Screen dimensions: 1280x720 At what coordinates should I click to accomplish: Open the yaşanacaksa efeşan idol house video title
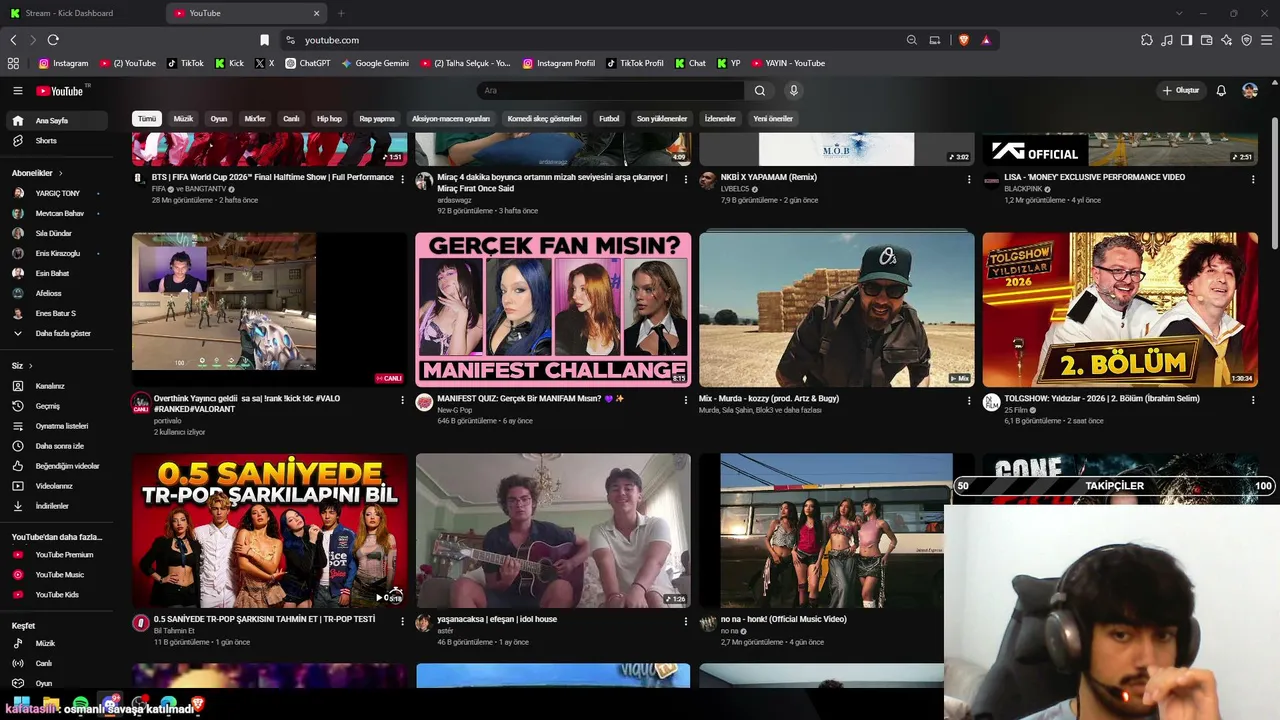[497, 619]
